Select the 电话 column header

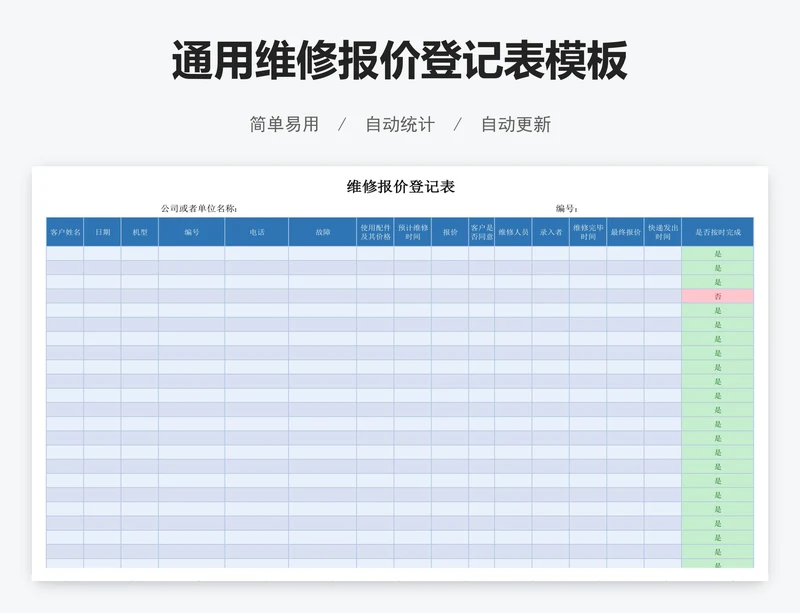point(257,232)
